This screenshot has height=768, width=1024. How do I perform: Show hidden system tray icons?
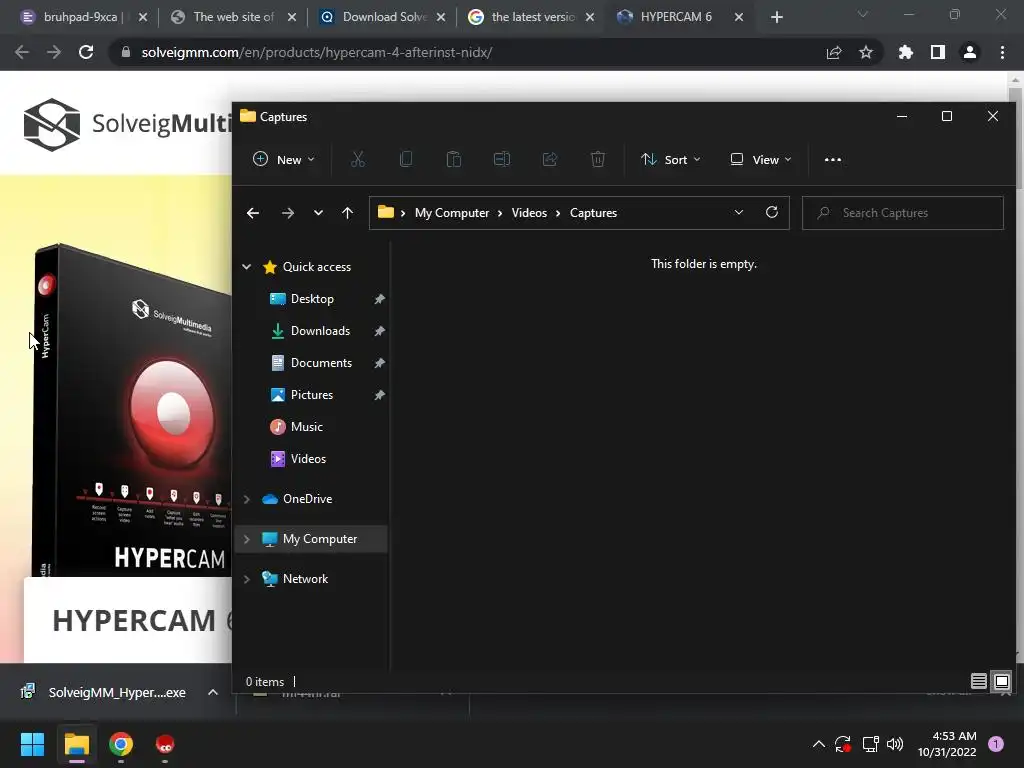click(818, 744)
